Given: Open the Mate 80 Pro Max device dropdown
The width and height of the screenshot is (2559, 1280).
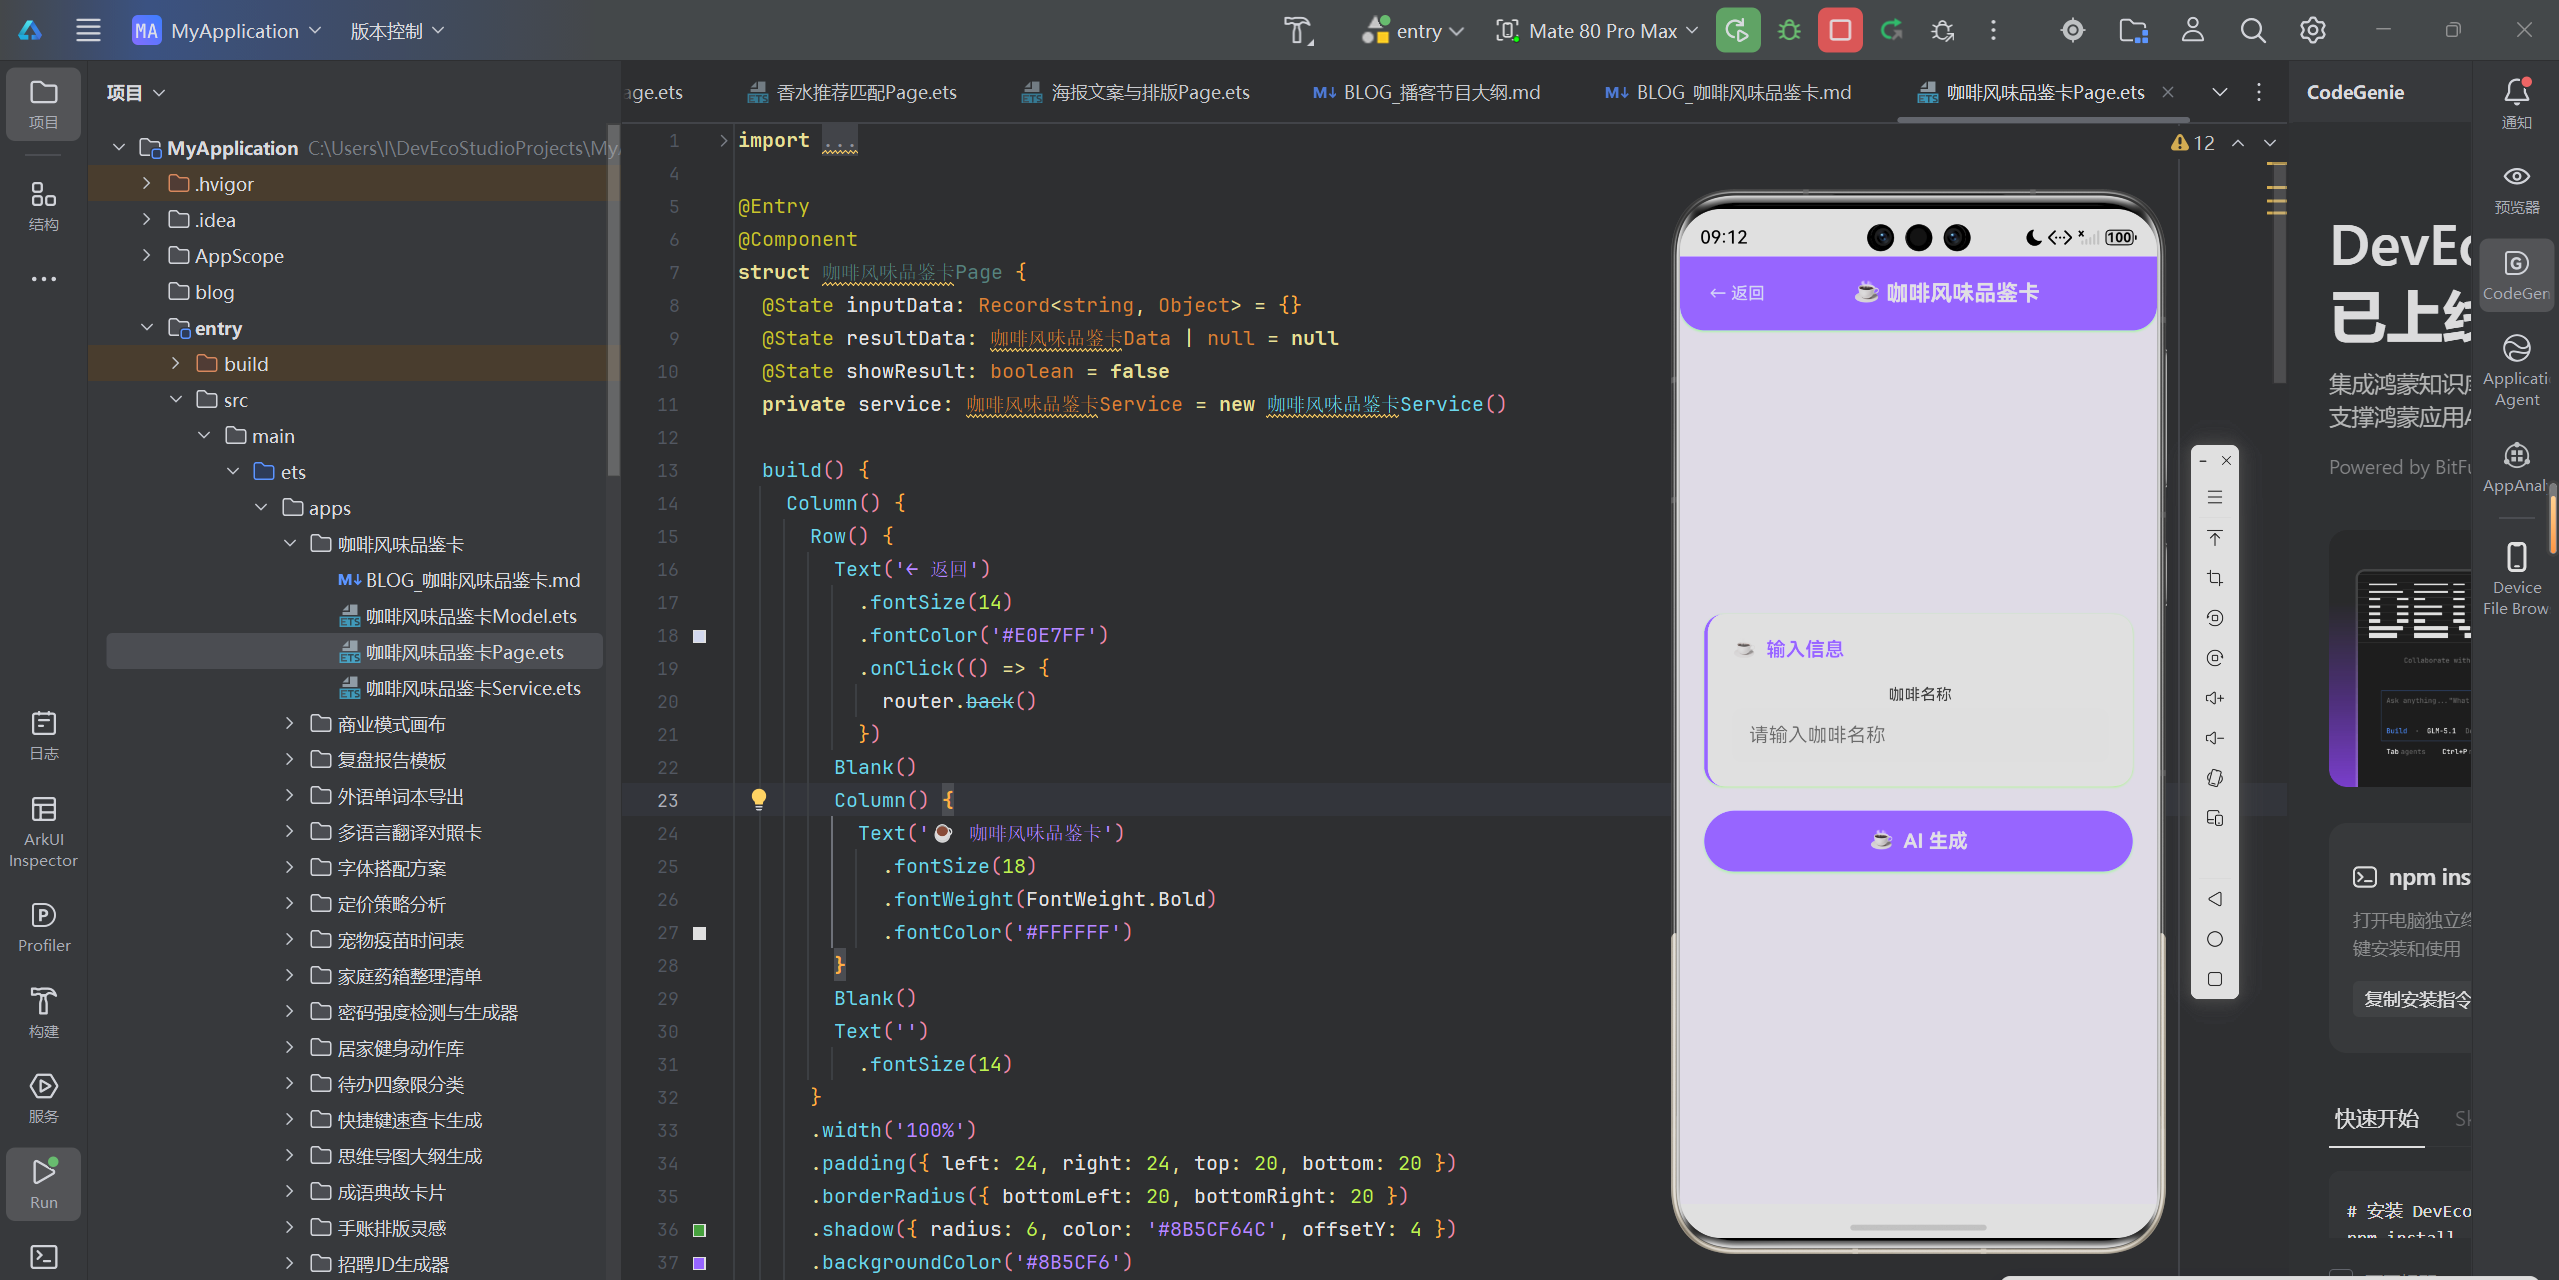Looking at the screenshot, I should [1597, 31].
